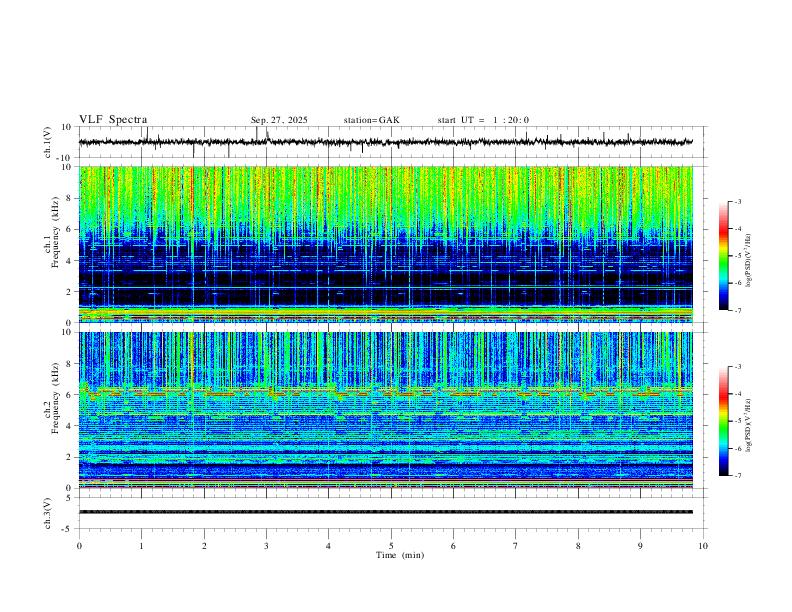Click the ch.1 spectrogram color bar
The width and height of the screenshot is (792, 612).
[723, 256]
